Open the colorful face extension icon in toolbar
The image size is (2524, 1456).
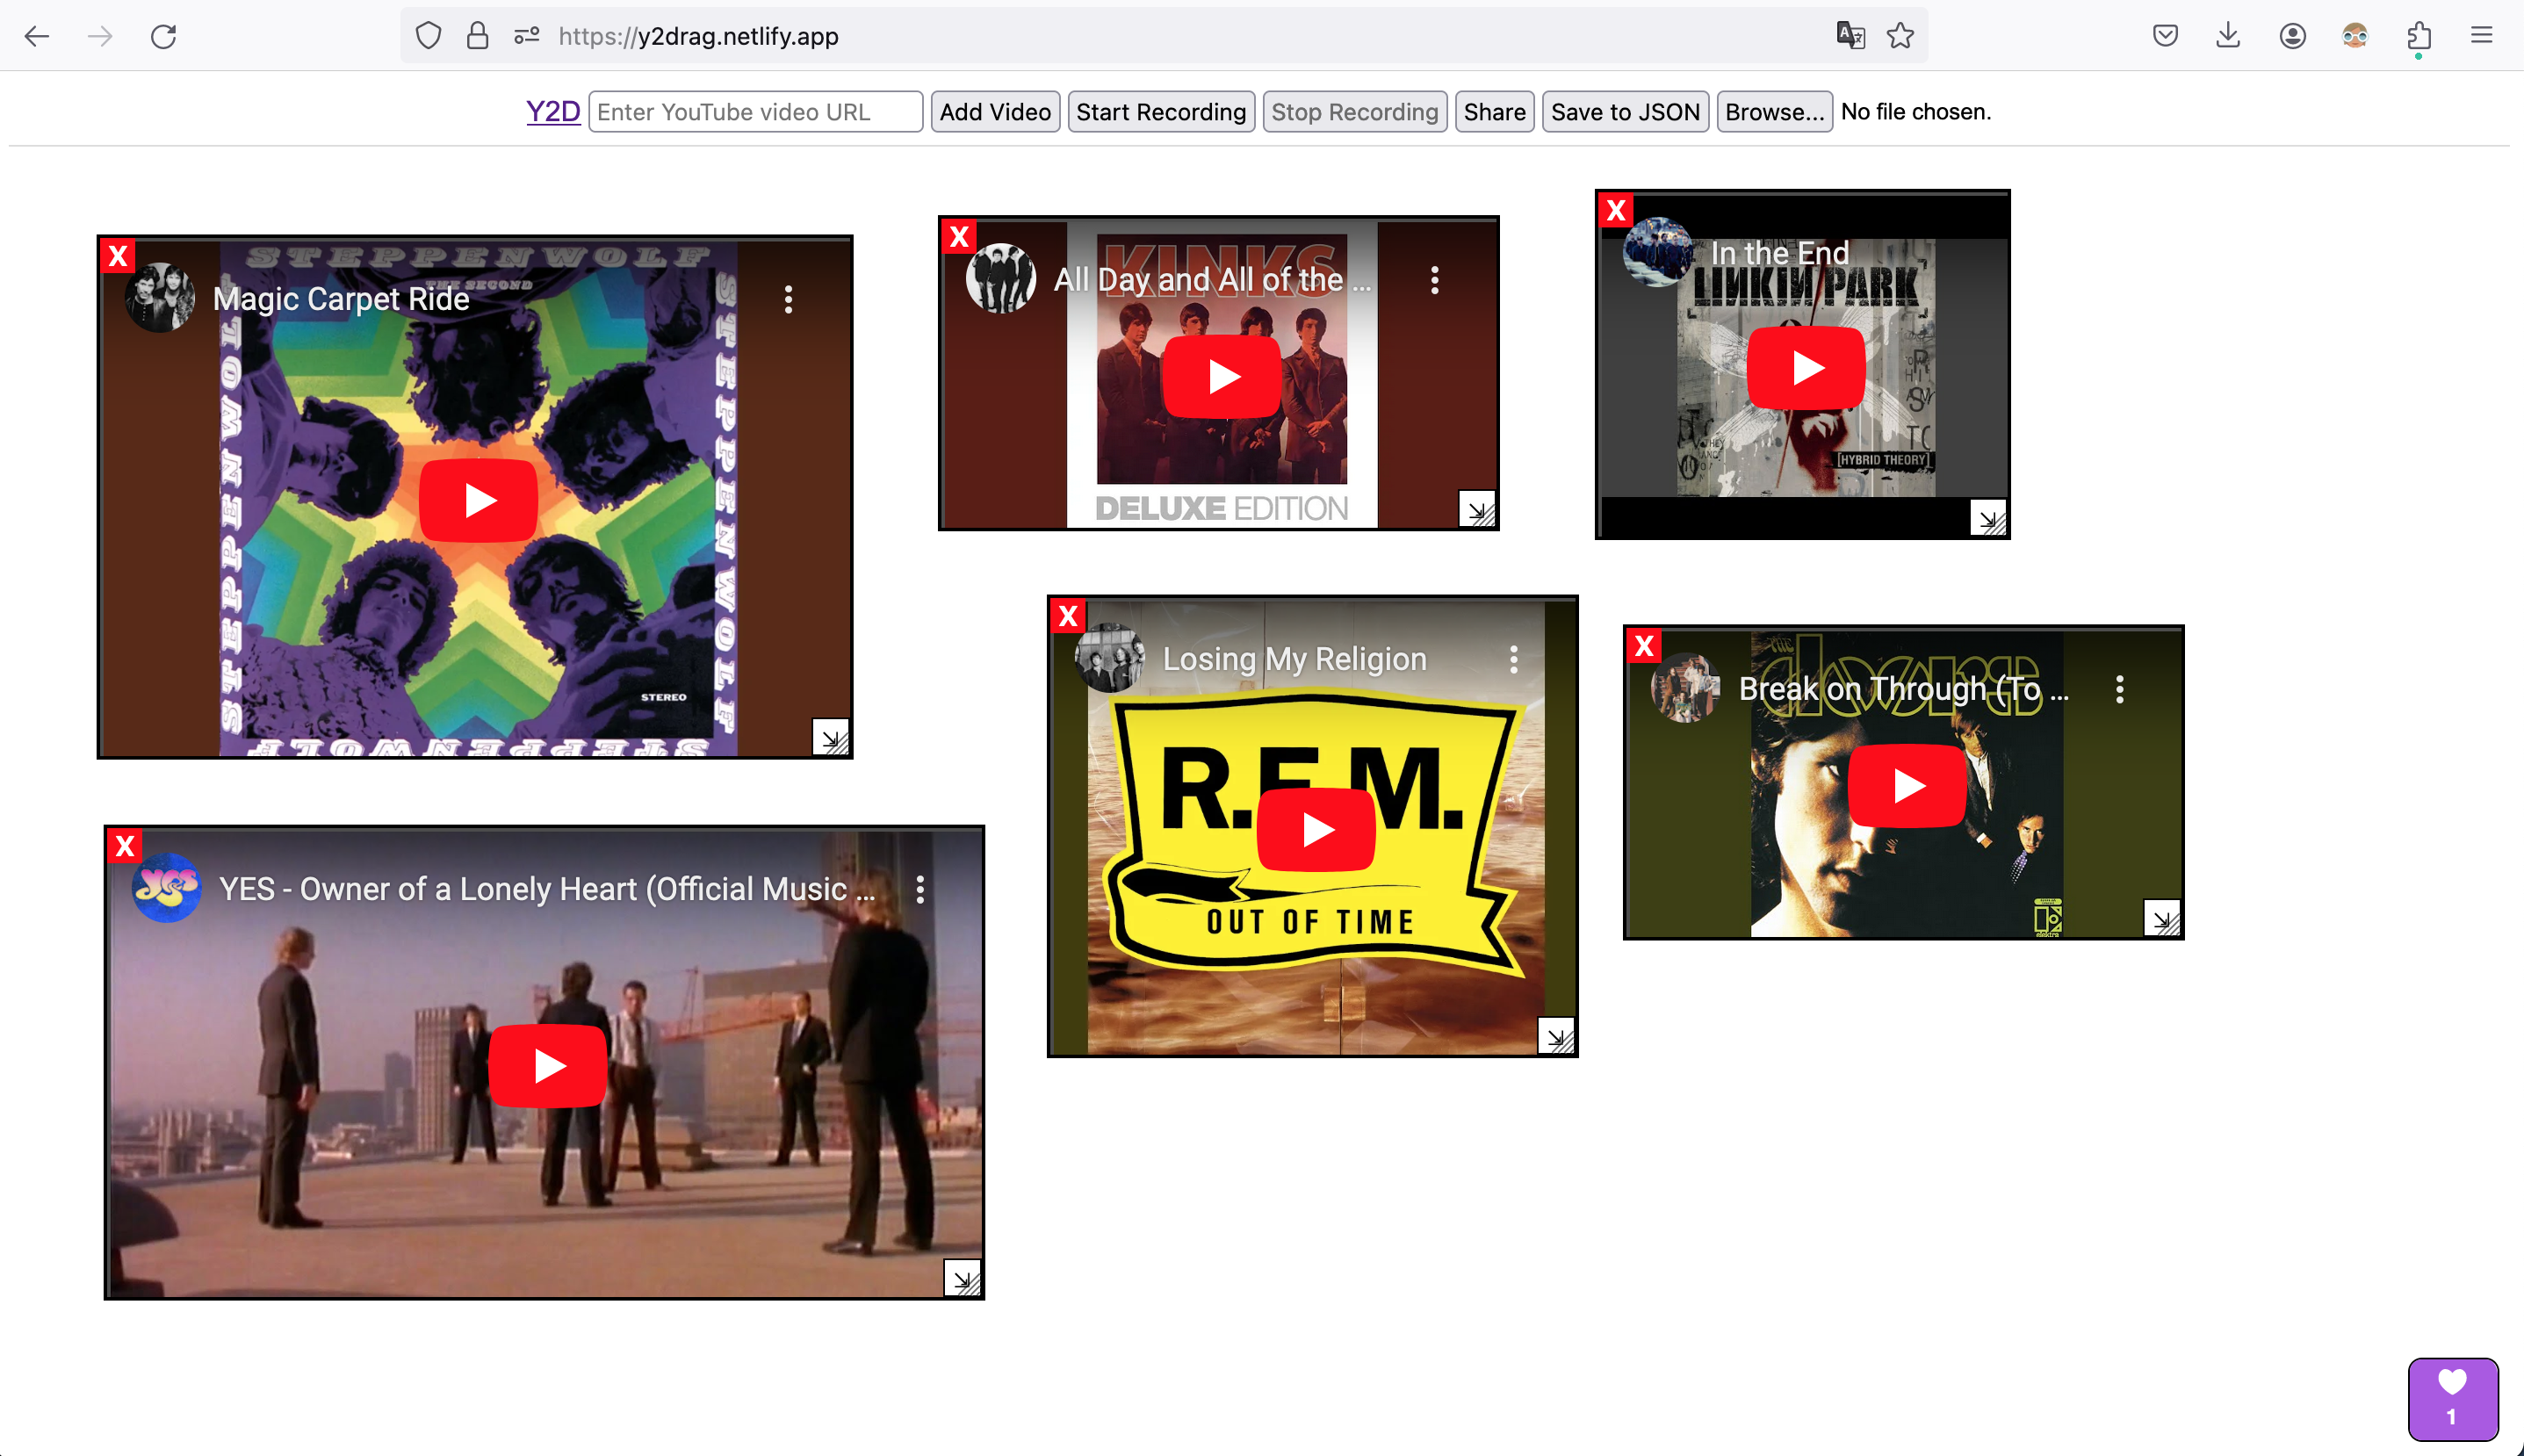(2355, 36)
